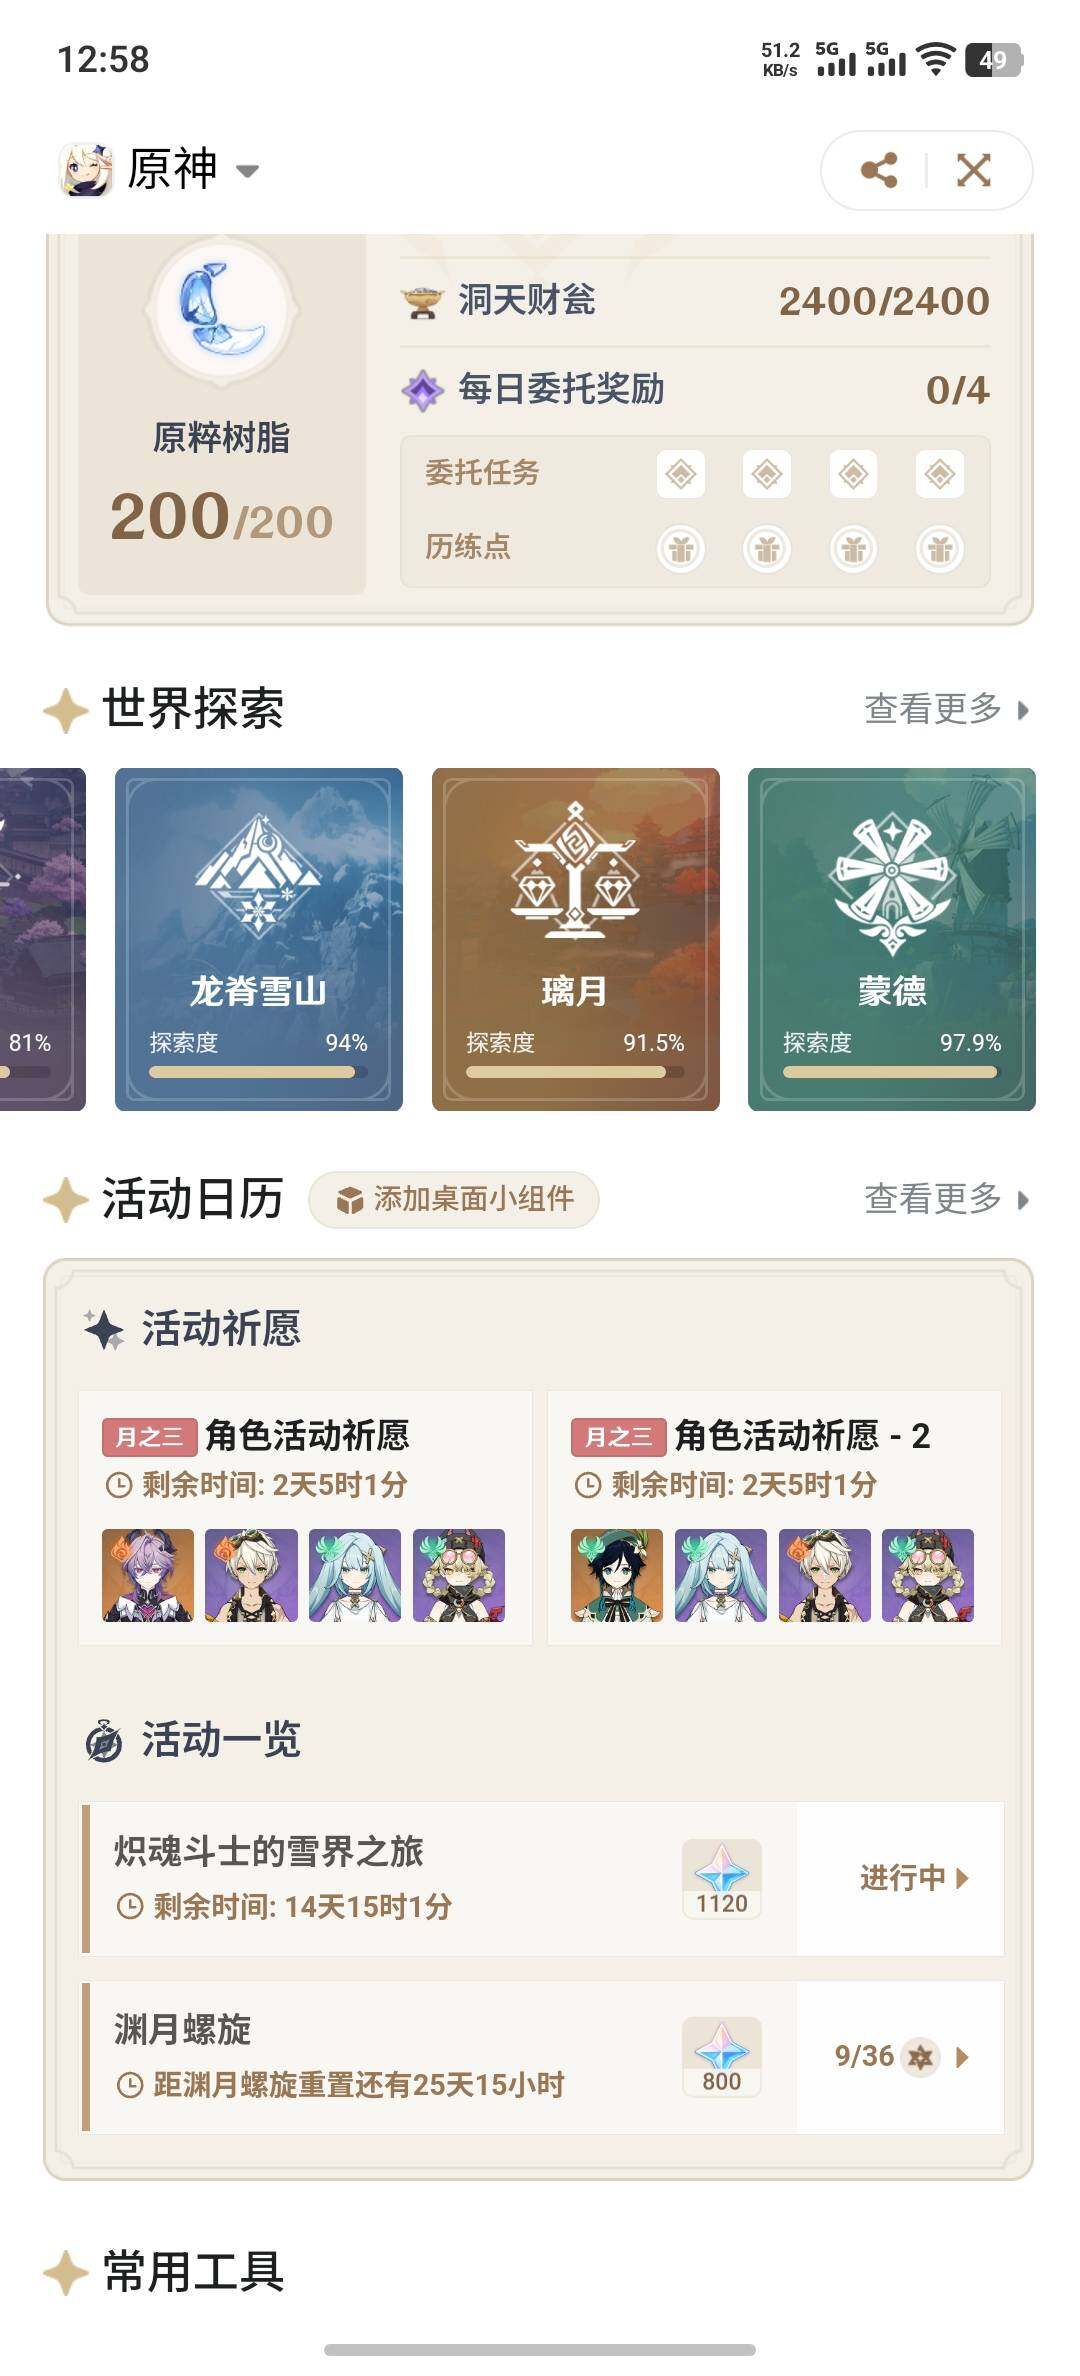Viewport: 1080px width, 2376px height.
Task: Tap the share icon in the top bar
Action: coord(878,170)
